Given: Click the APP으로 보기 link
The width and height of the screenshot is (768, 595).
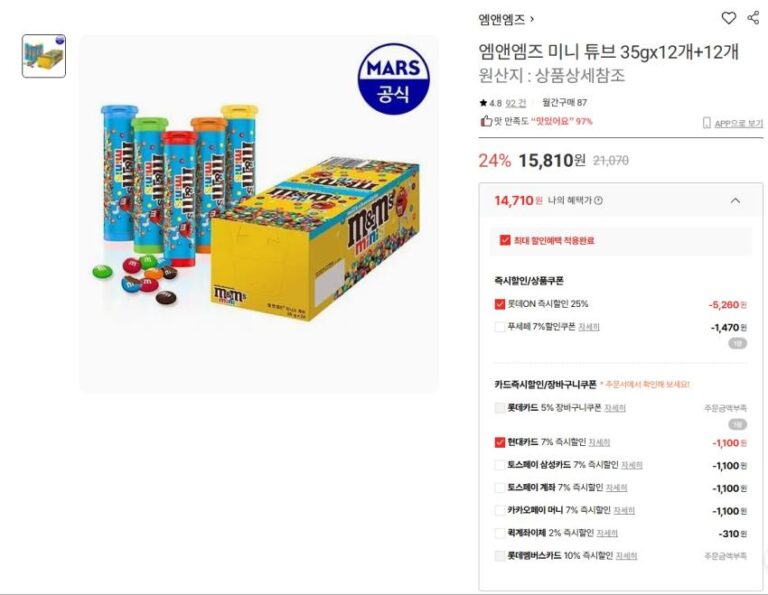Looking at the screenshot, I should tap(738, 123).
